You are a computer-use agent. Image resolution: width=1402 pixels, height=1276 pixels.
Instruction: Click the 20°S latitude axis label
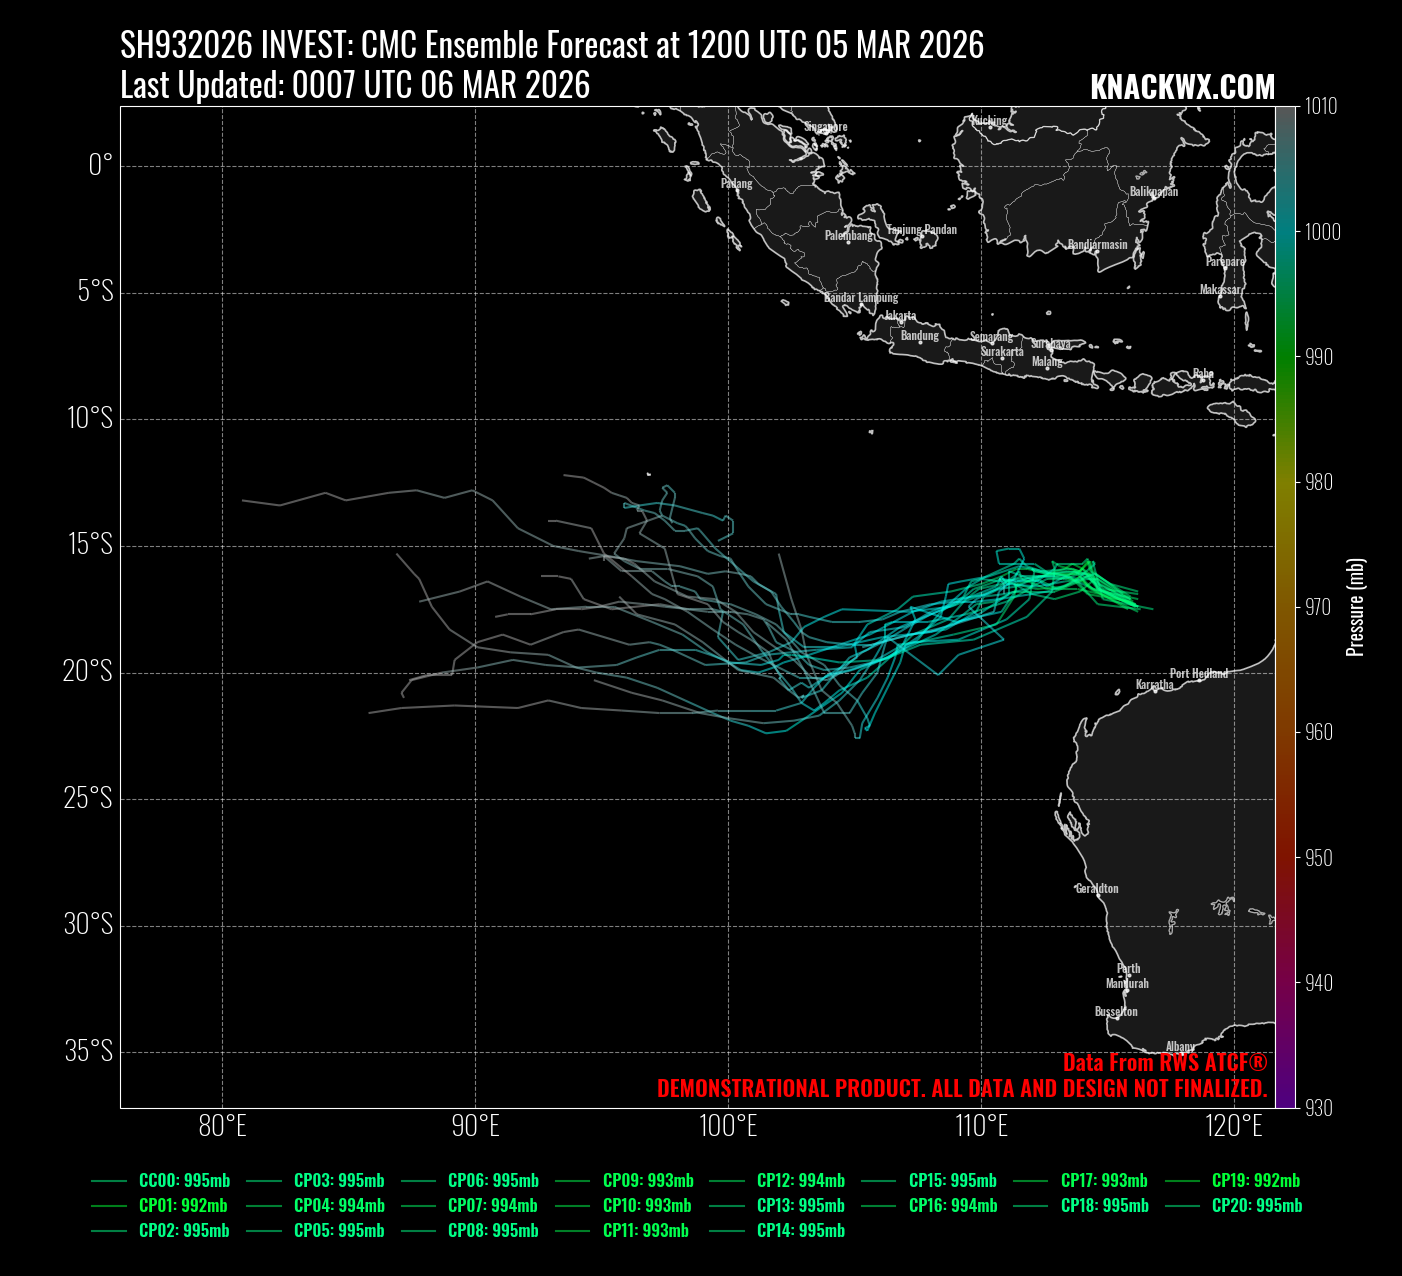(88, 671)
